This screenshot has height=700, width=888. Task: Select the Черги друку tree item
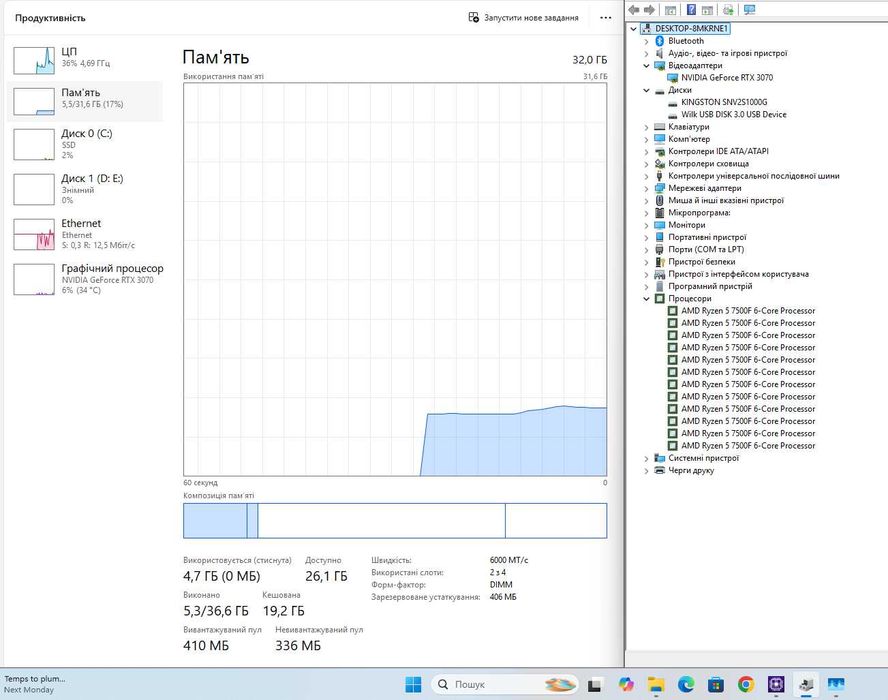pos(691,470)
